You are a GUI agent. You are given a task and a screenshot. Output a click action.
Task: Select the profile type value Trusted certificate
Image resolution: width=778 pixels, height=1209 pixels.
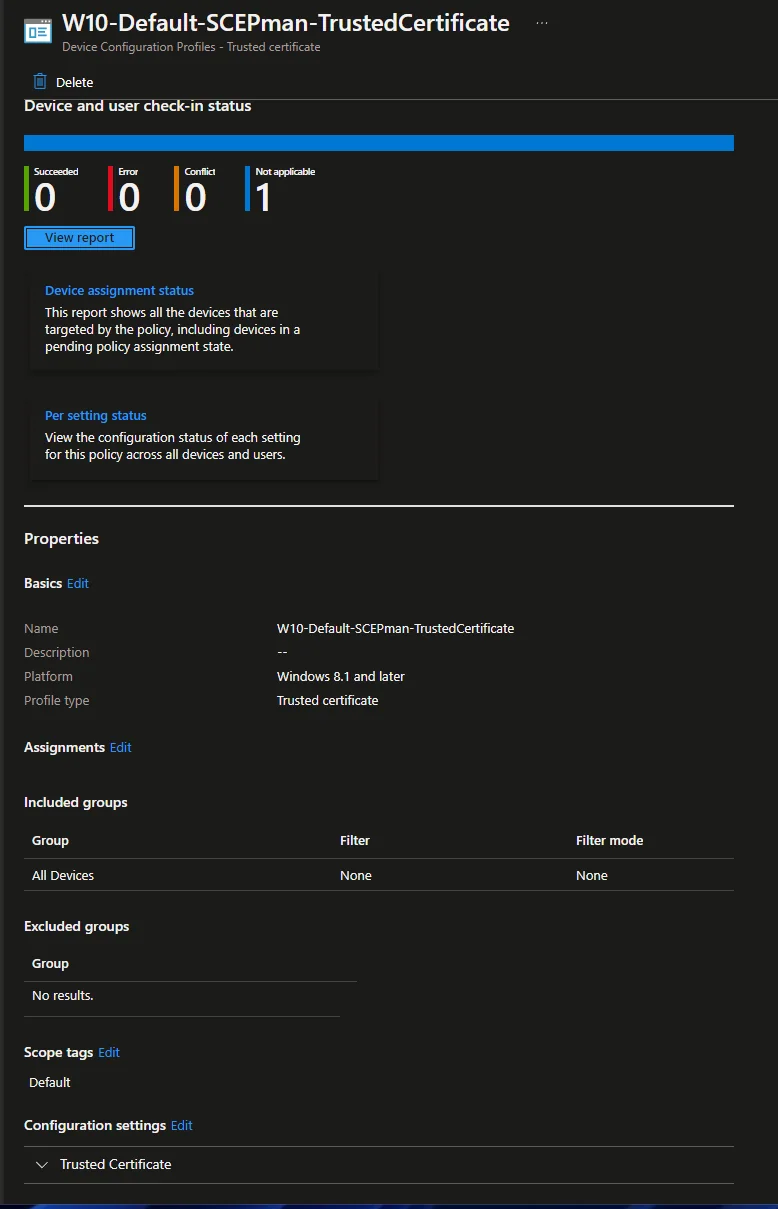coord(327,701)
